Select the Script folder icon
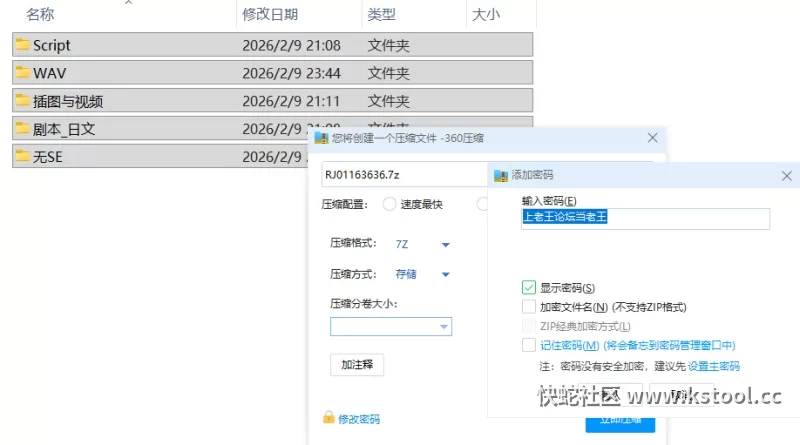This screenshot has height=445, width=800. pyautogui.click(x=22, y=44)
